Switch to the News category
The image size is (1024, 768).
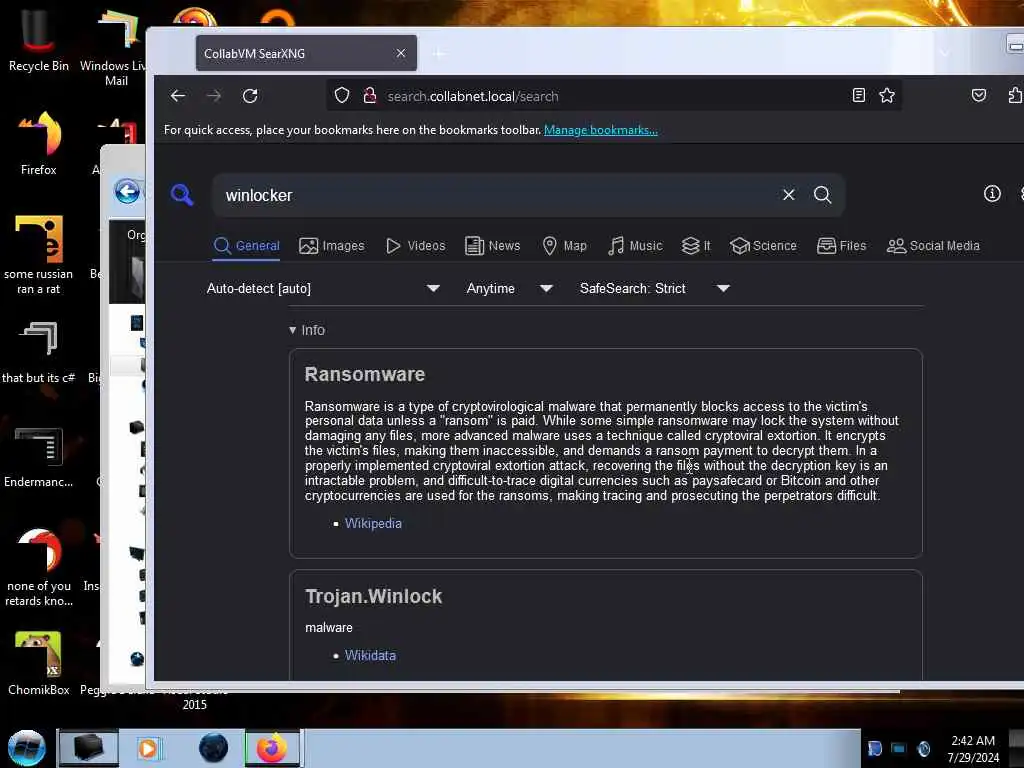click(492, 246)
